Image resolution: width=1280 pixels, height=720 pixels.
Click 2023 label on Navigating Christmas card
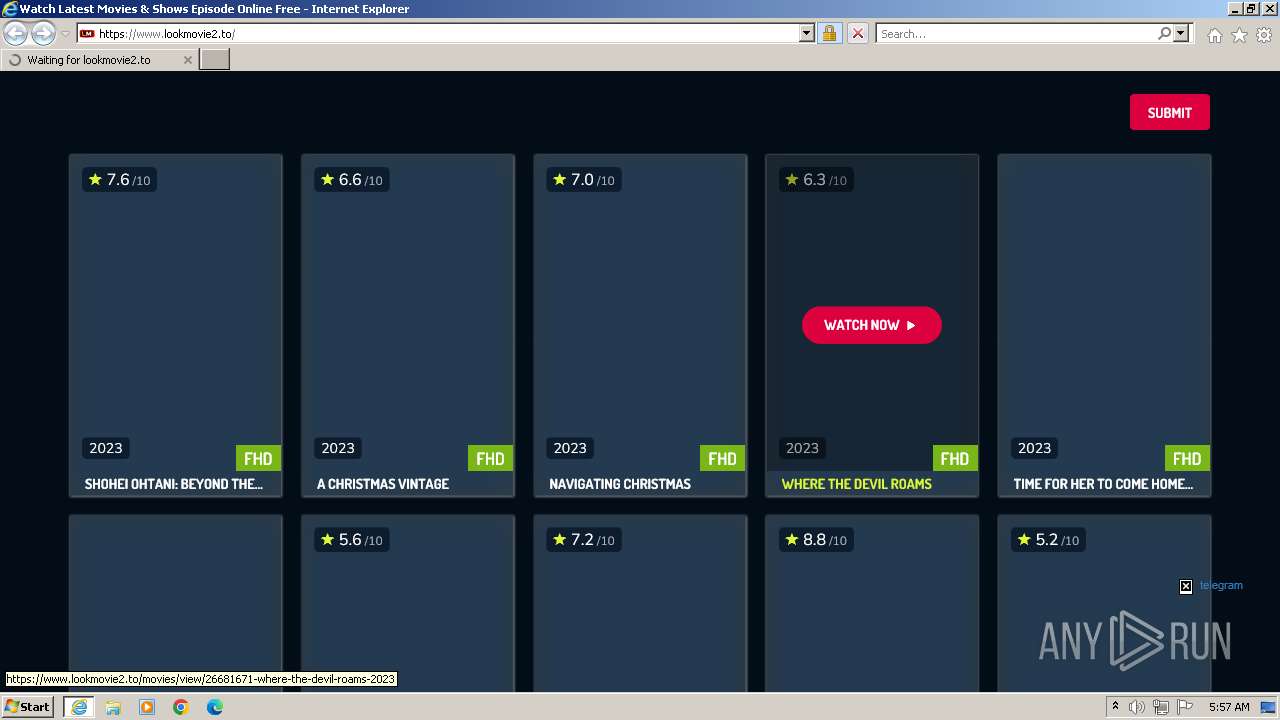[x=570, y=448]
